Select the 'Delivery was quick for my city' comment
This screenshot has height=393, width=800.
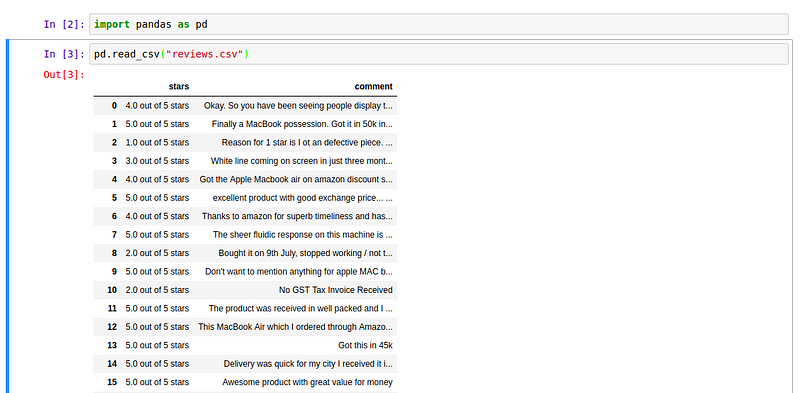point(308,363)
